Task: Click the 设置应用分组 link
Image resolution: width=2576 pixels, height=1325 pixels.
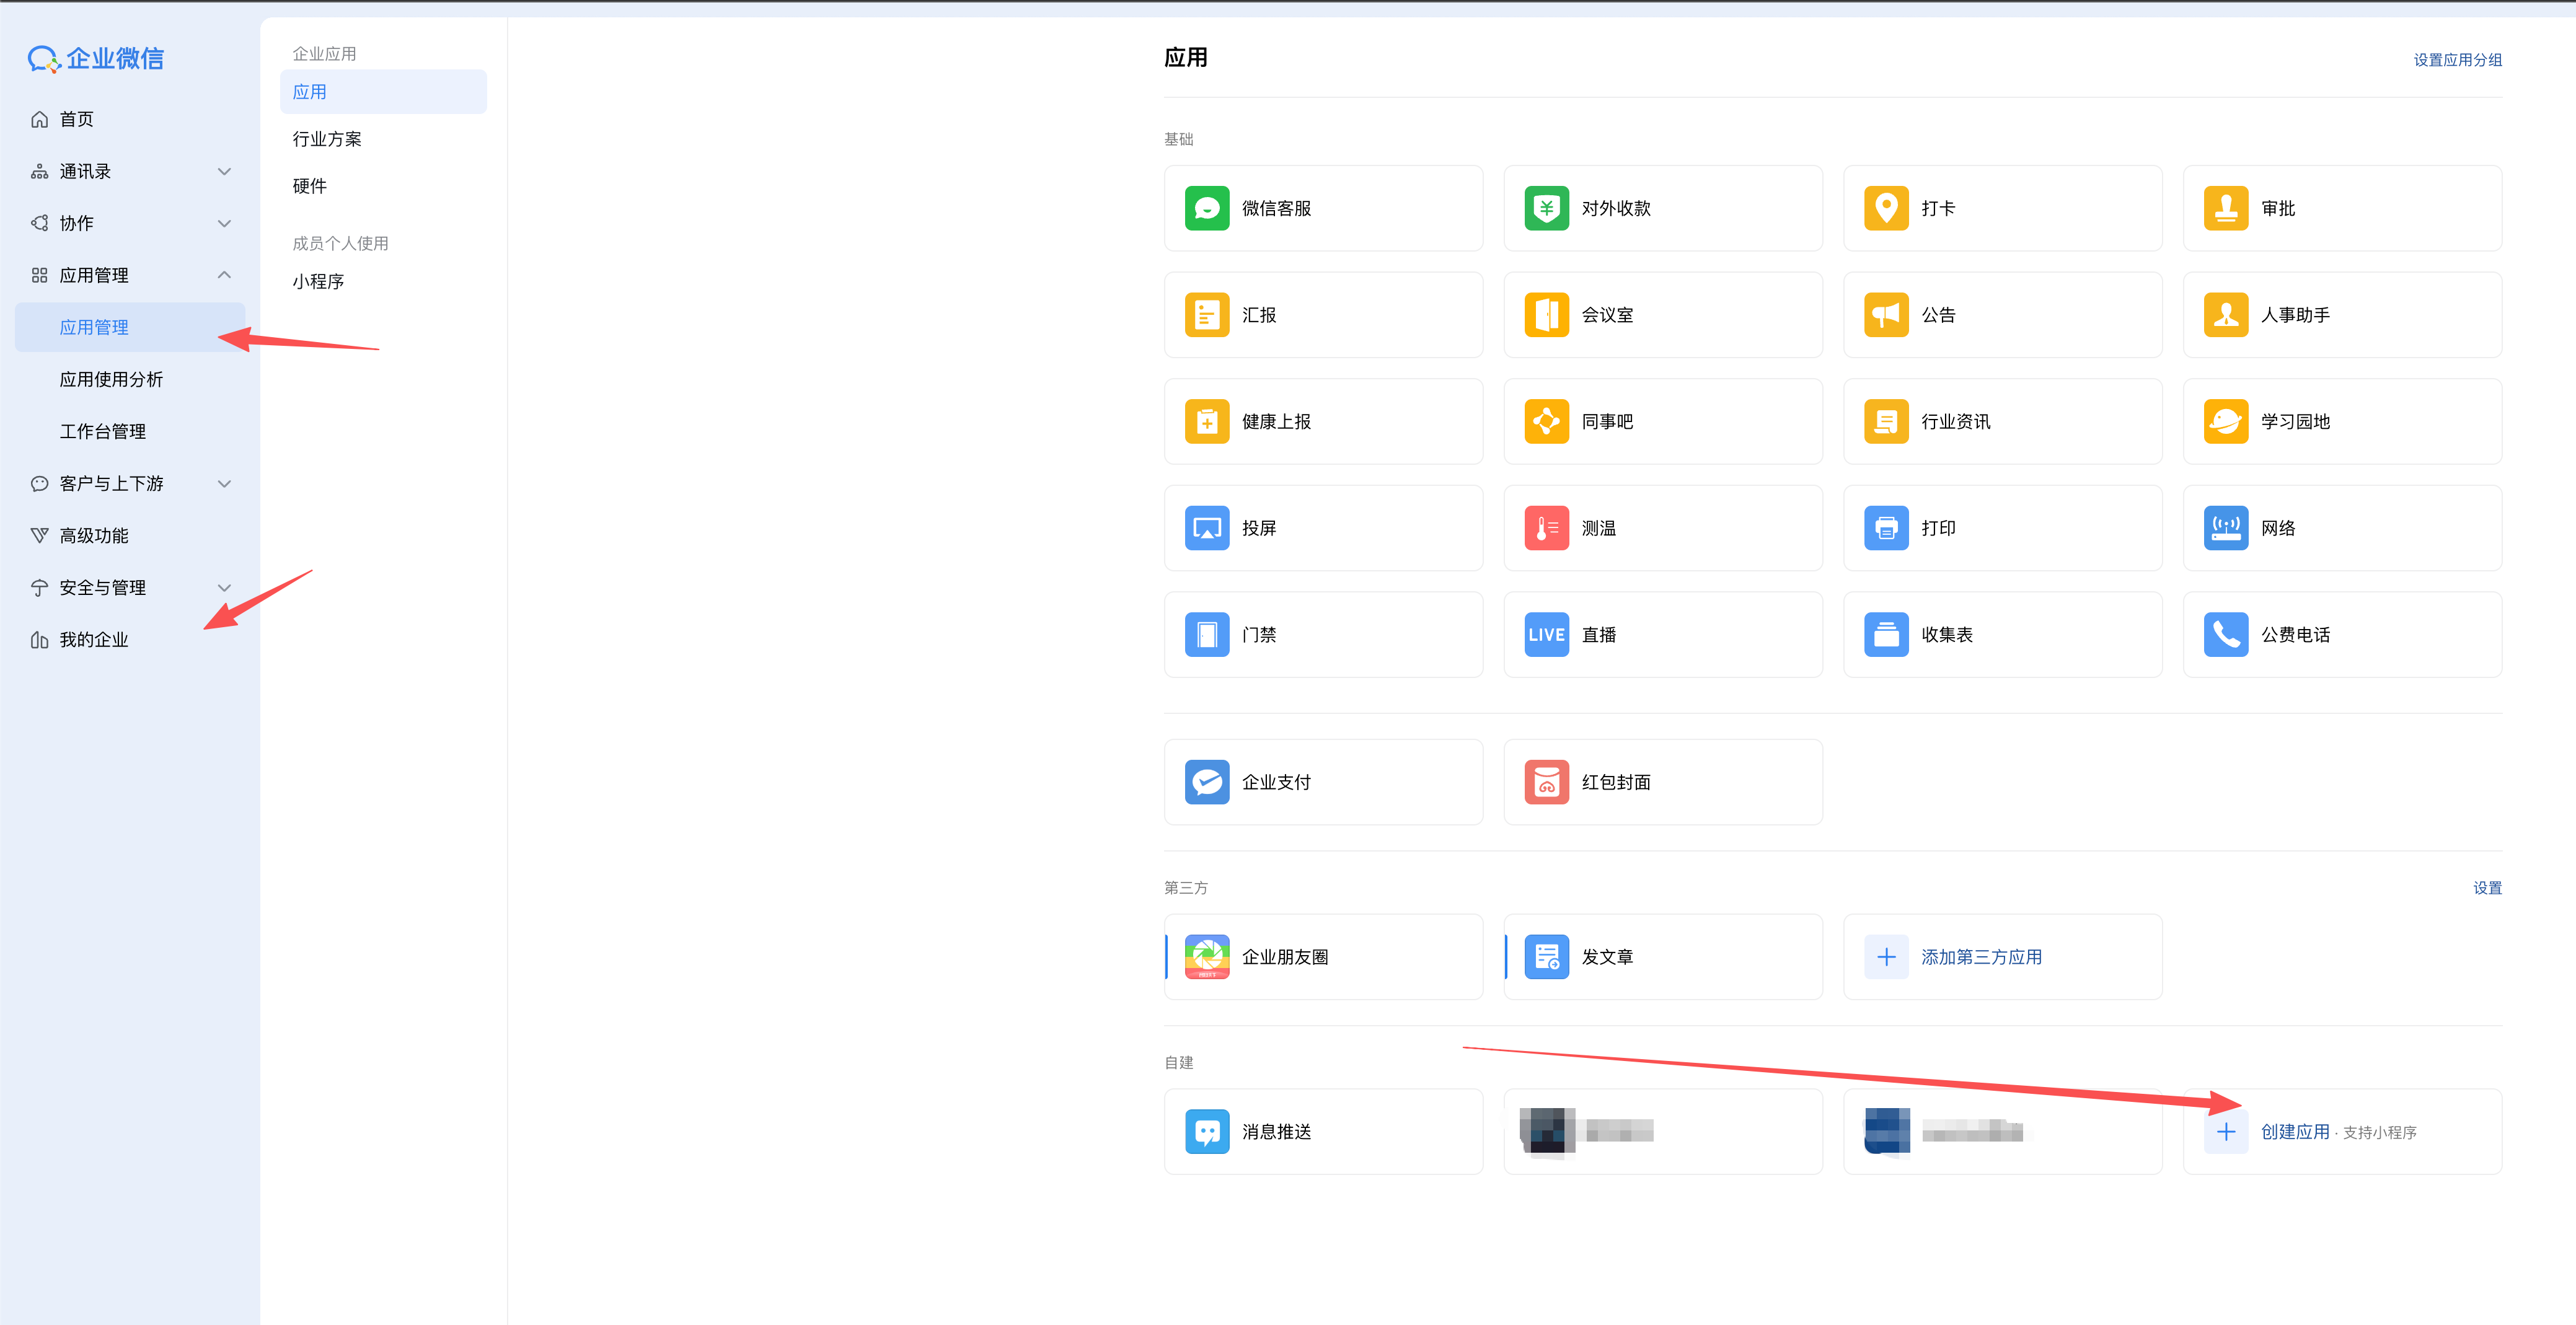Action: pos(2457,60)
